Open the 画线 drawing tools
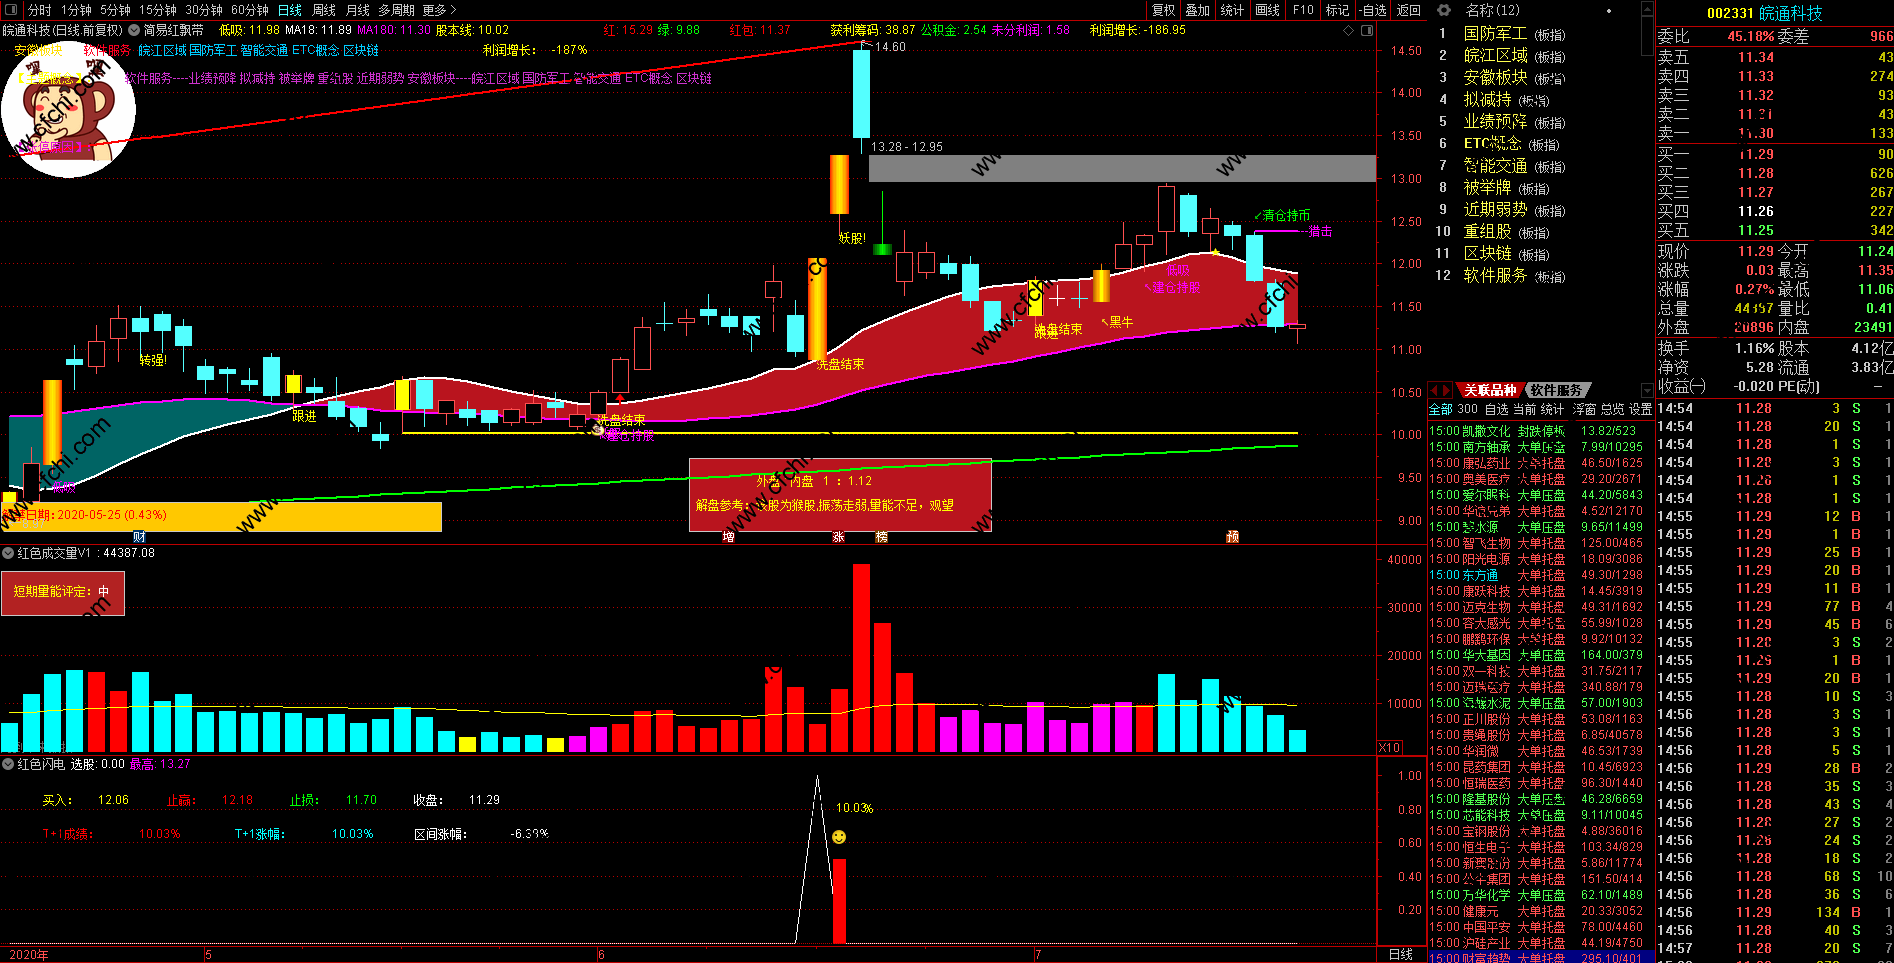The image size is (1894, 963). point(1267,10)
